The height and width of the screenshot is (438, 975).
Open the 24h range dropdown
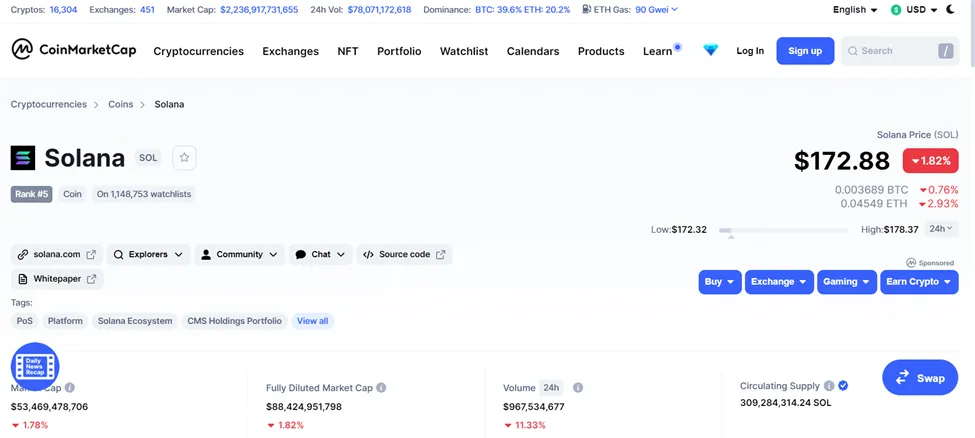coord(941,229)
